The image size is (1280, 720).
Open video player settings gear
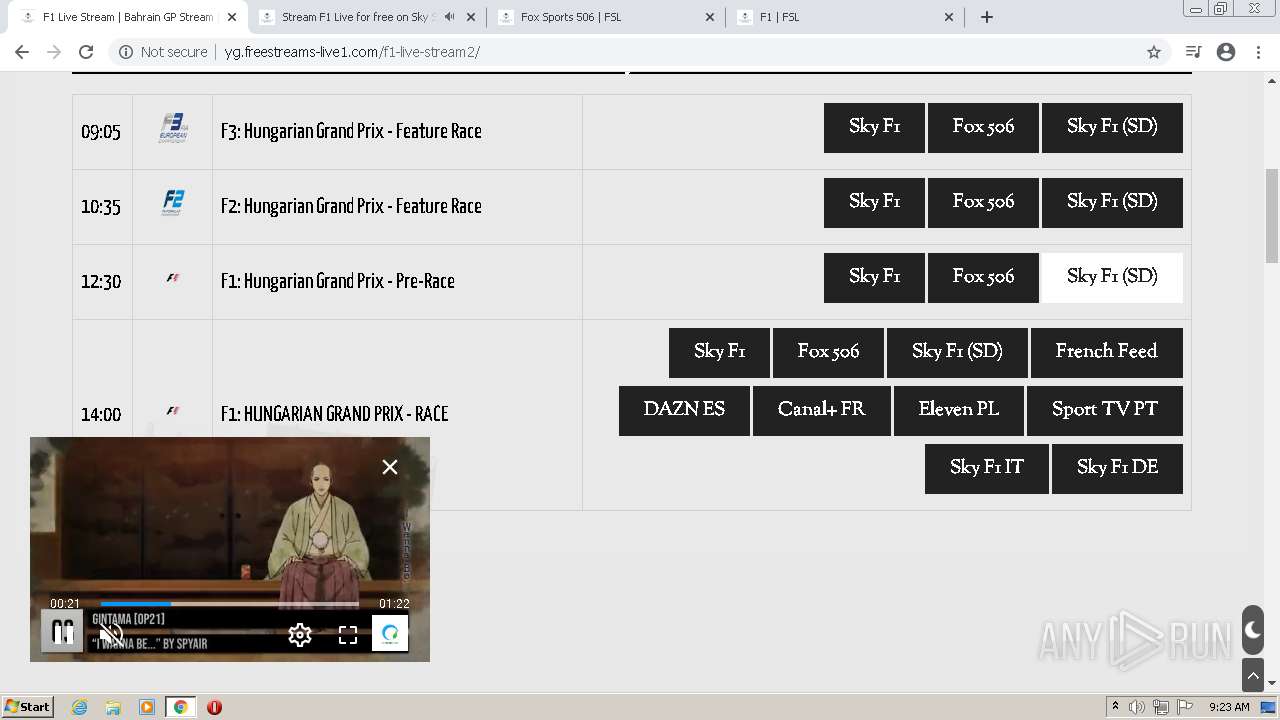(x=300, y=635)
